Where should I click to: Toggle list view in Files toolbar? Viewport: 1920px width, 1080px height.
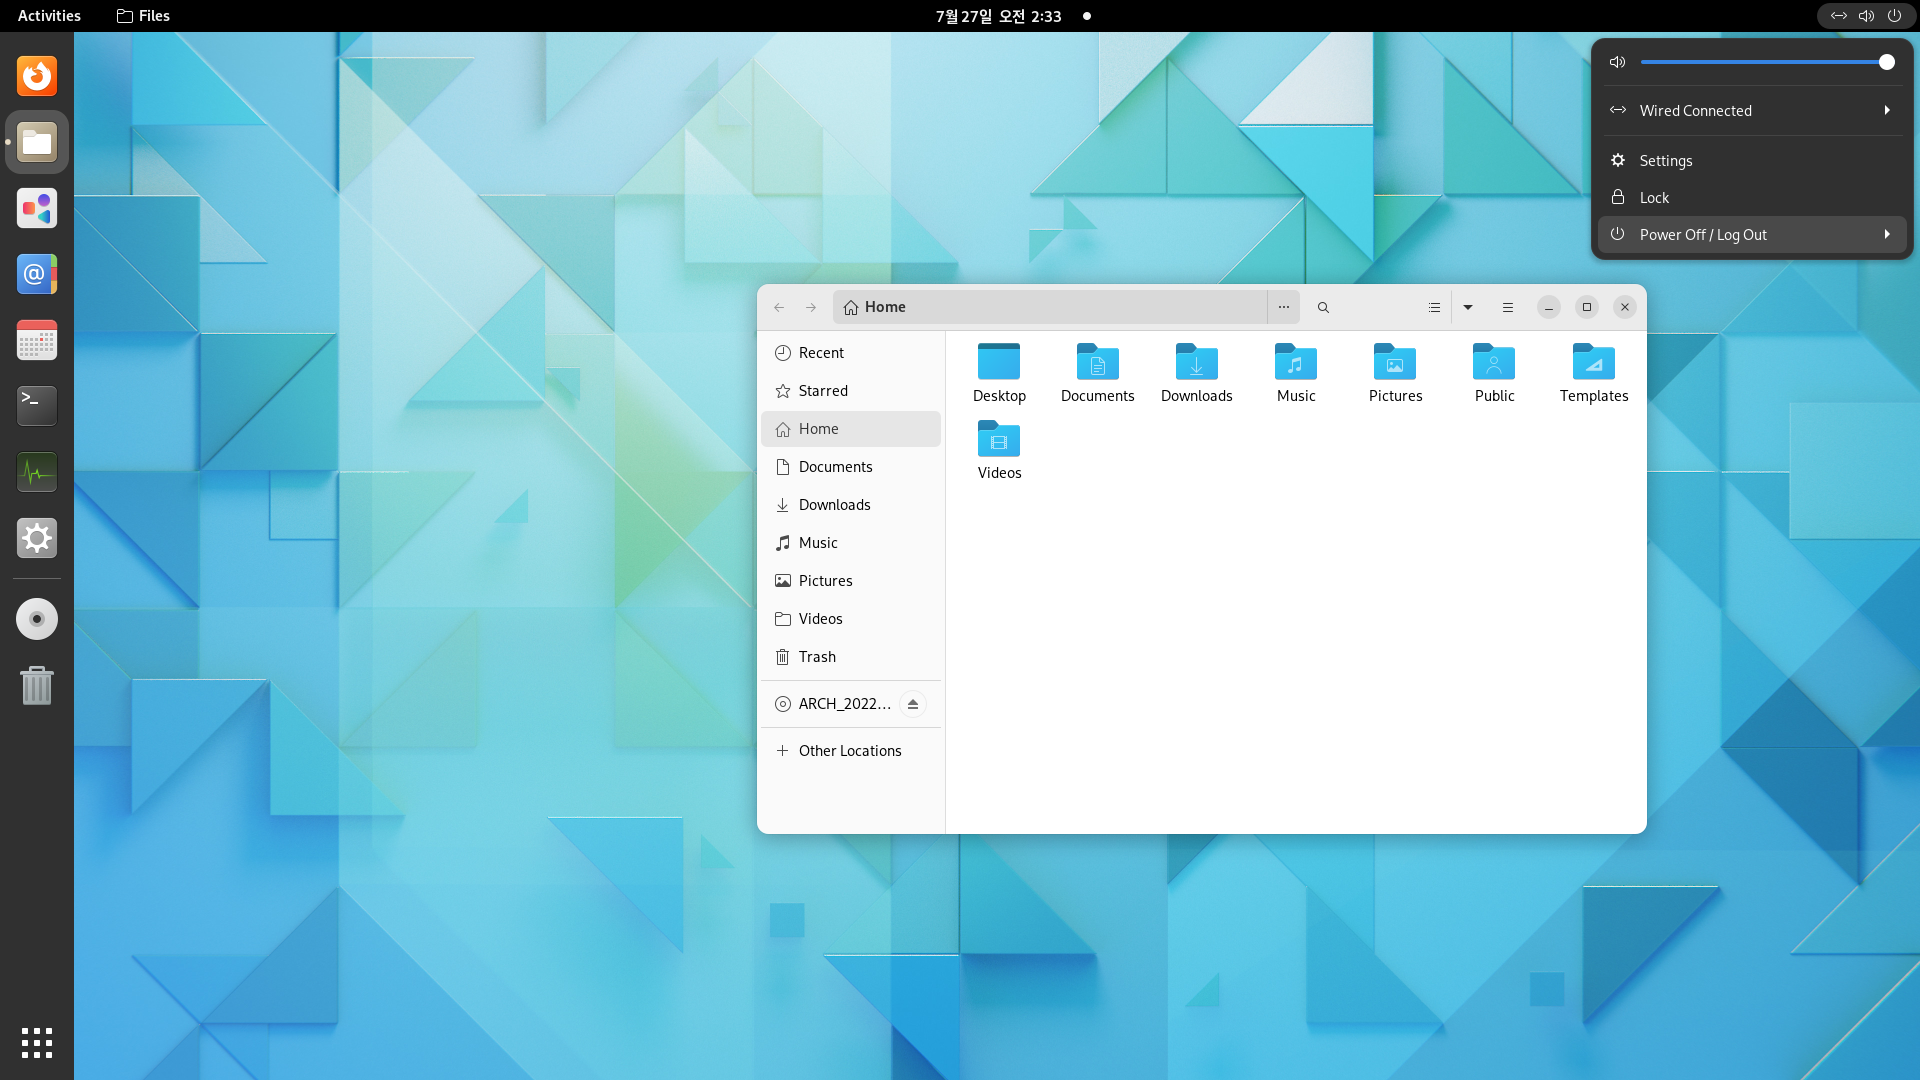click(1434, 307)
